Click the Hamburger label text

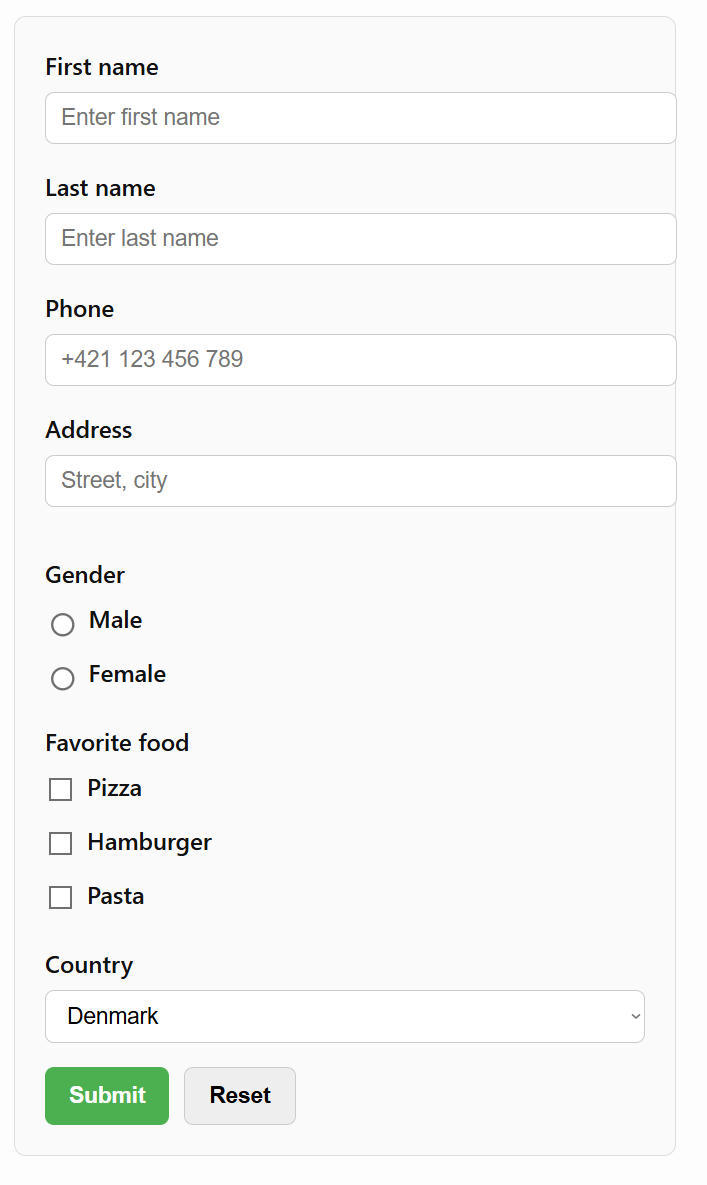(149, 843)
